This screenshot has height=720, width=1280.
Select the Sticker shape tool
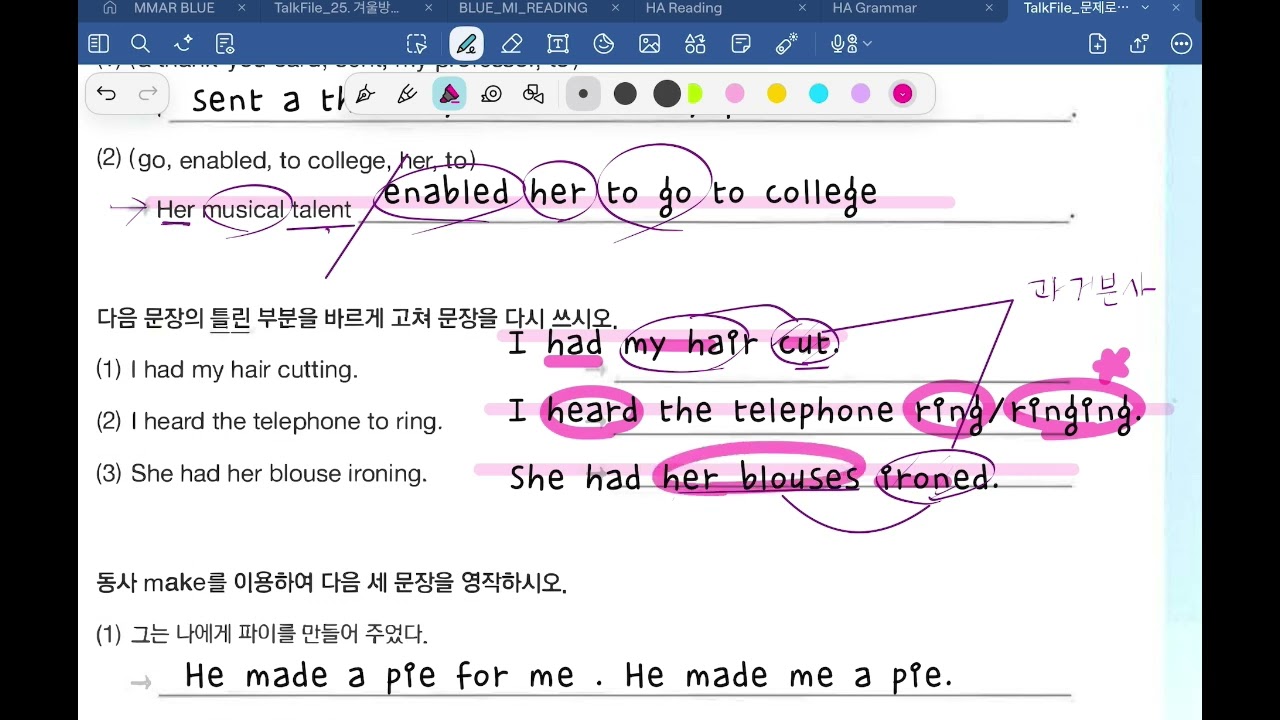pos(604,44)
